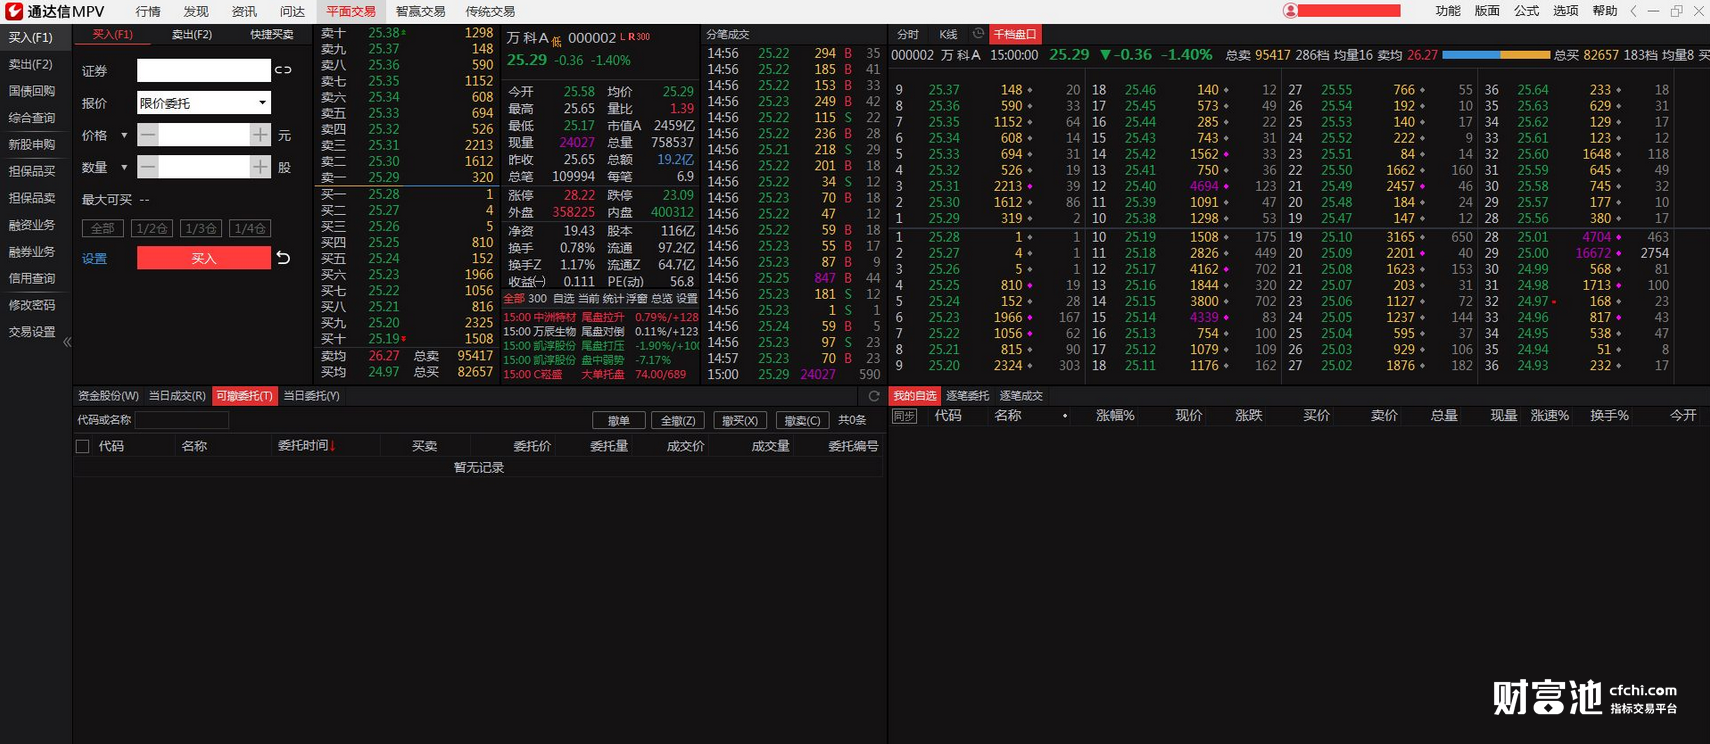Switch to 逐笔成交 tab
The height and width of the screenshot is (744, 1710).
point(1021,396)
